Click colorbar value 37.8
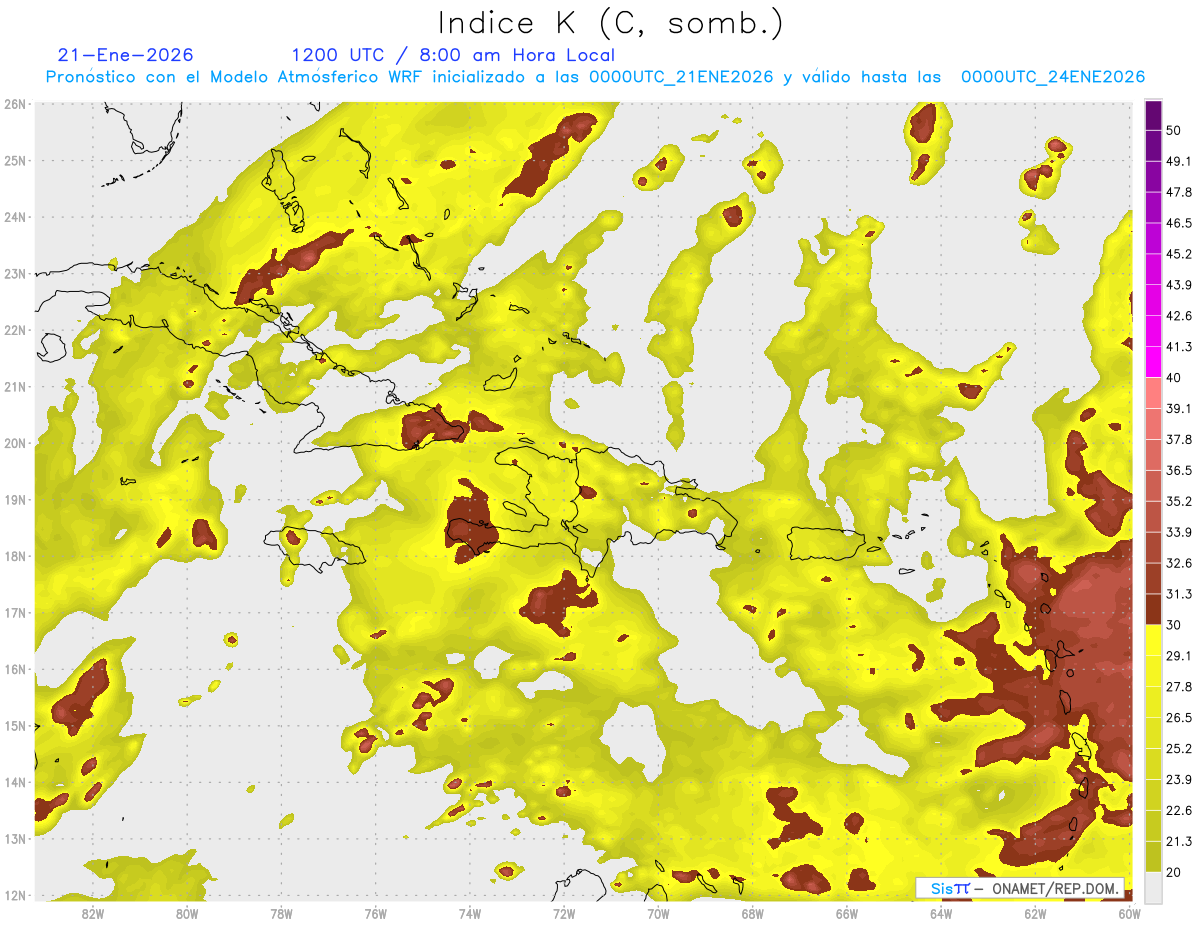Screen dimensions: 1200x927 [1178, 439]
